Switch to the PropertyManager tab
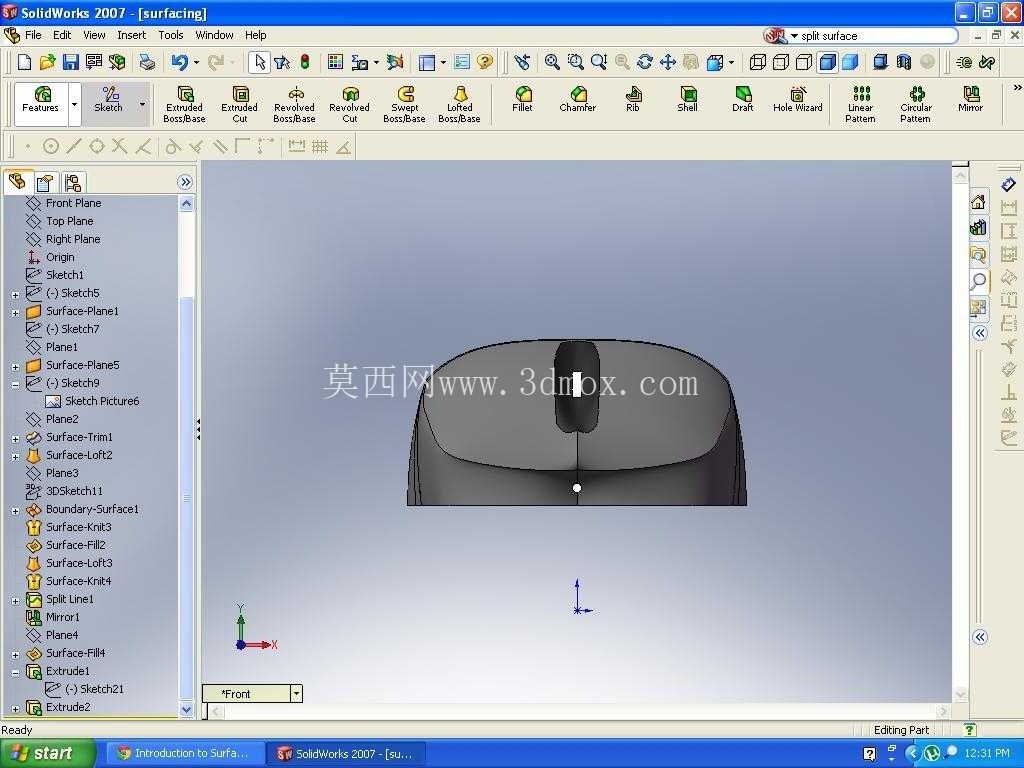Screen dimensions: 1024x768 coord(44,182)
